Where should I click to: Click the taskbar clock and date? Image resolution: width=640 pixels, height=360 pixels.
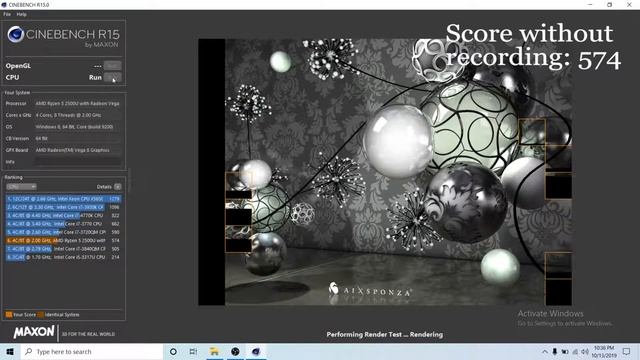click(x=604, y=351)
